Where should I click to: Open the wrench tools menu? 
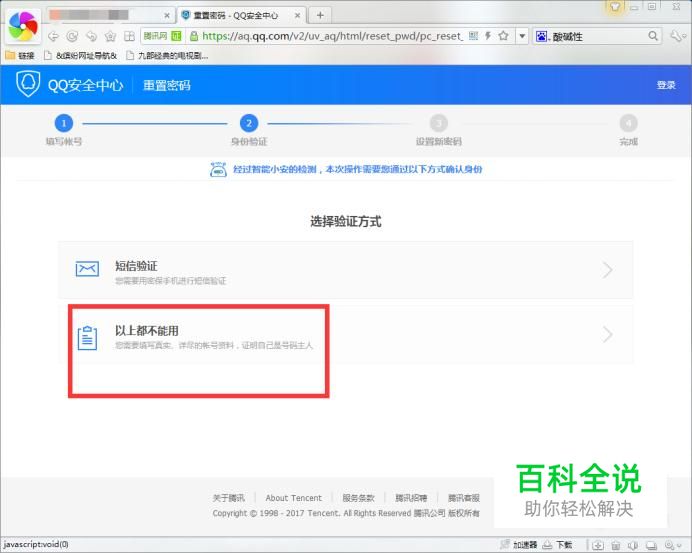click(676, 36)
